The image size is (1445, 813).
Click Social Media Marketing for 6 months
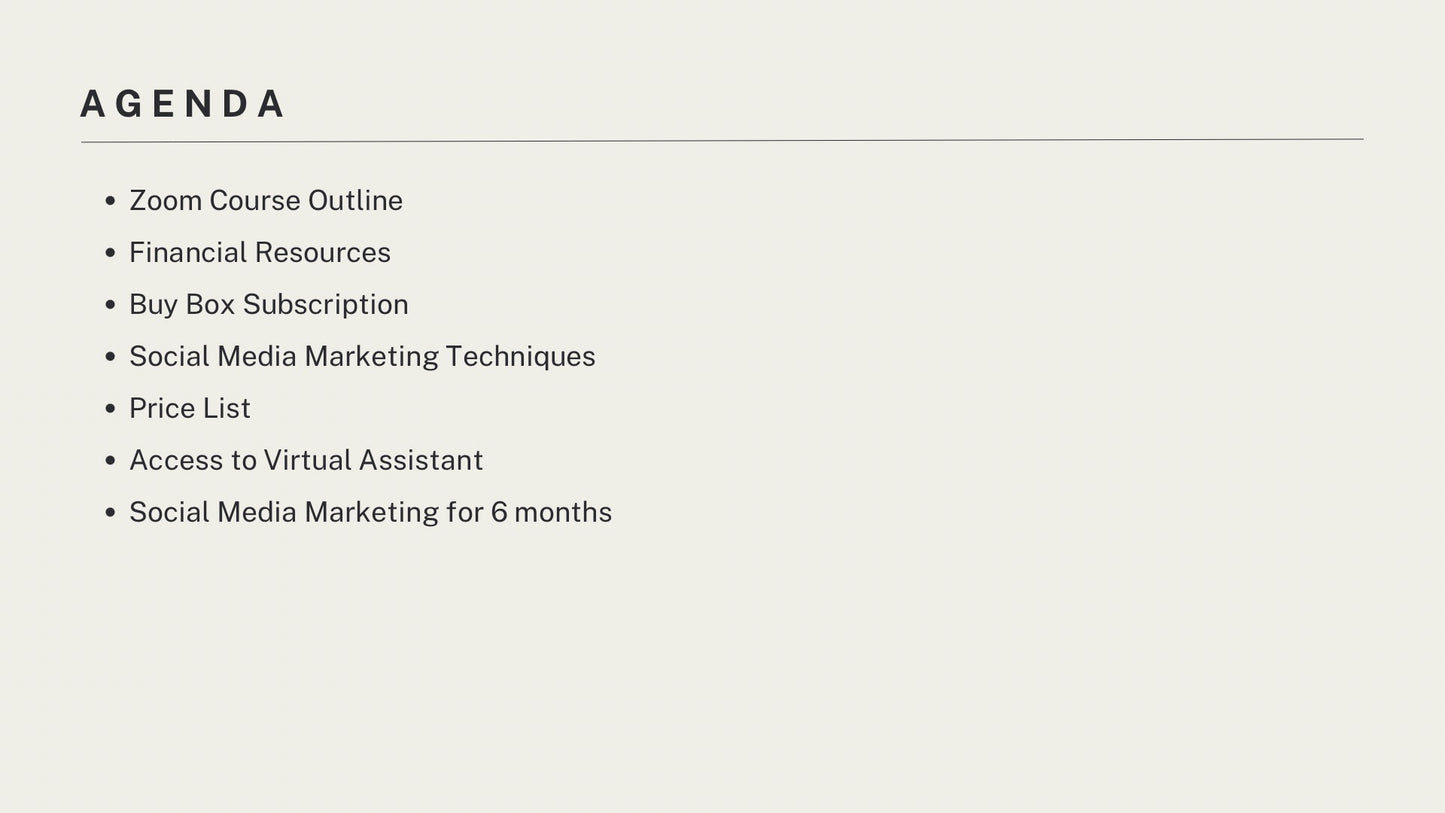370,512
